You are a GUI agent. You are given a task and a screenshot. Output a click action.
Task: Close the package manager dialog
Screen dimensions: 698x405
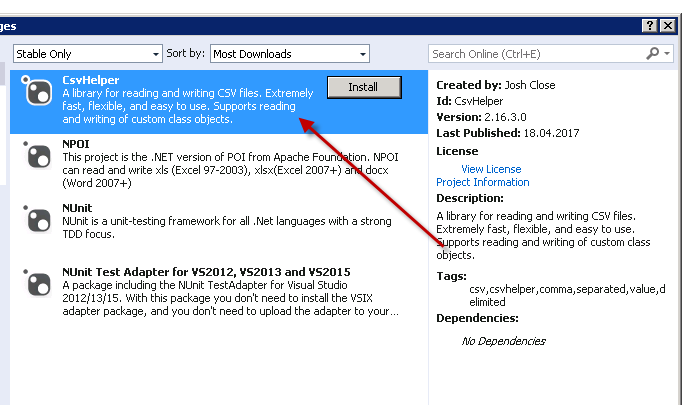pos(668,26)
